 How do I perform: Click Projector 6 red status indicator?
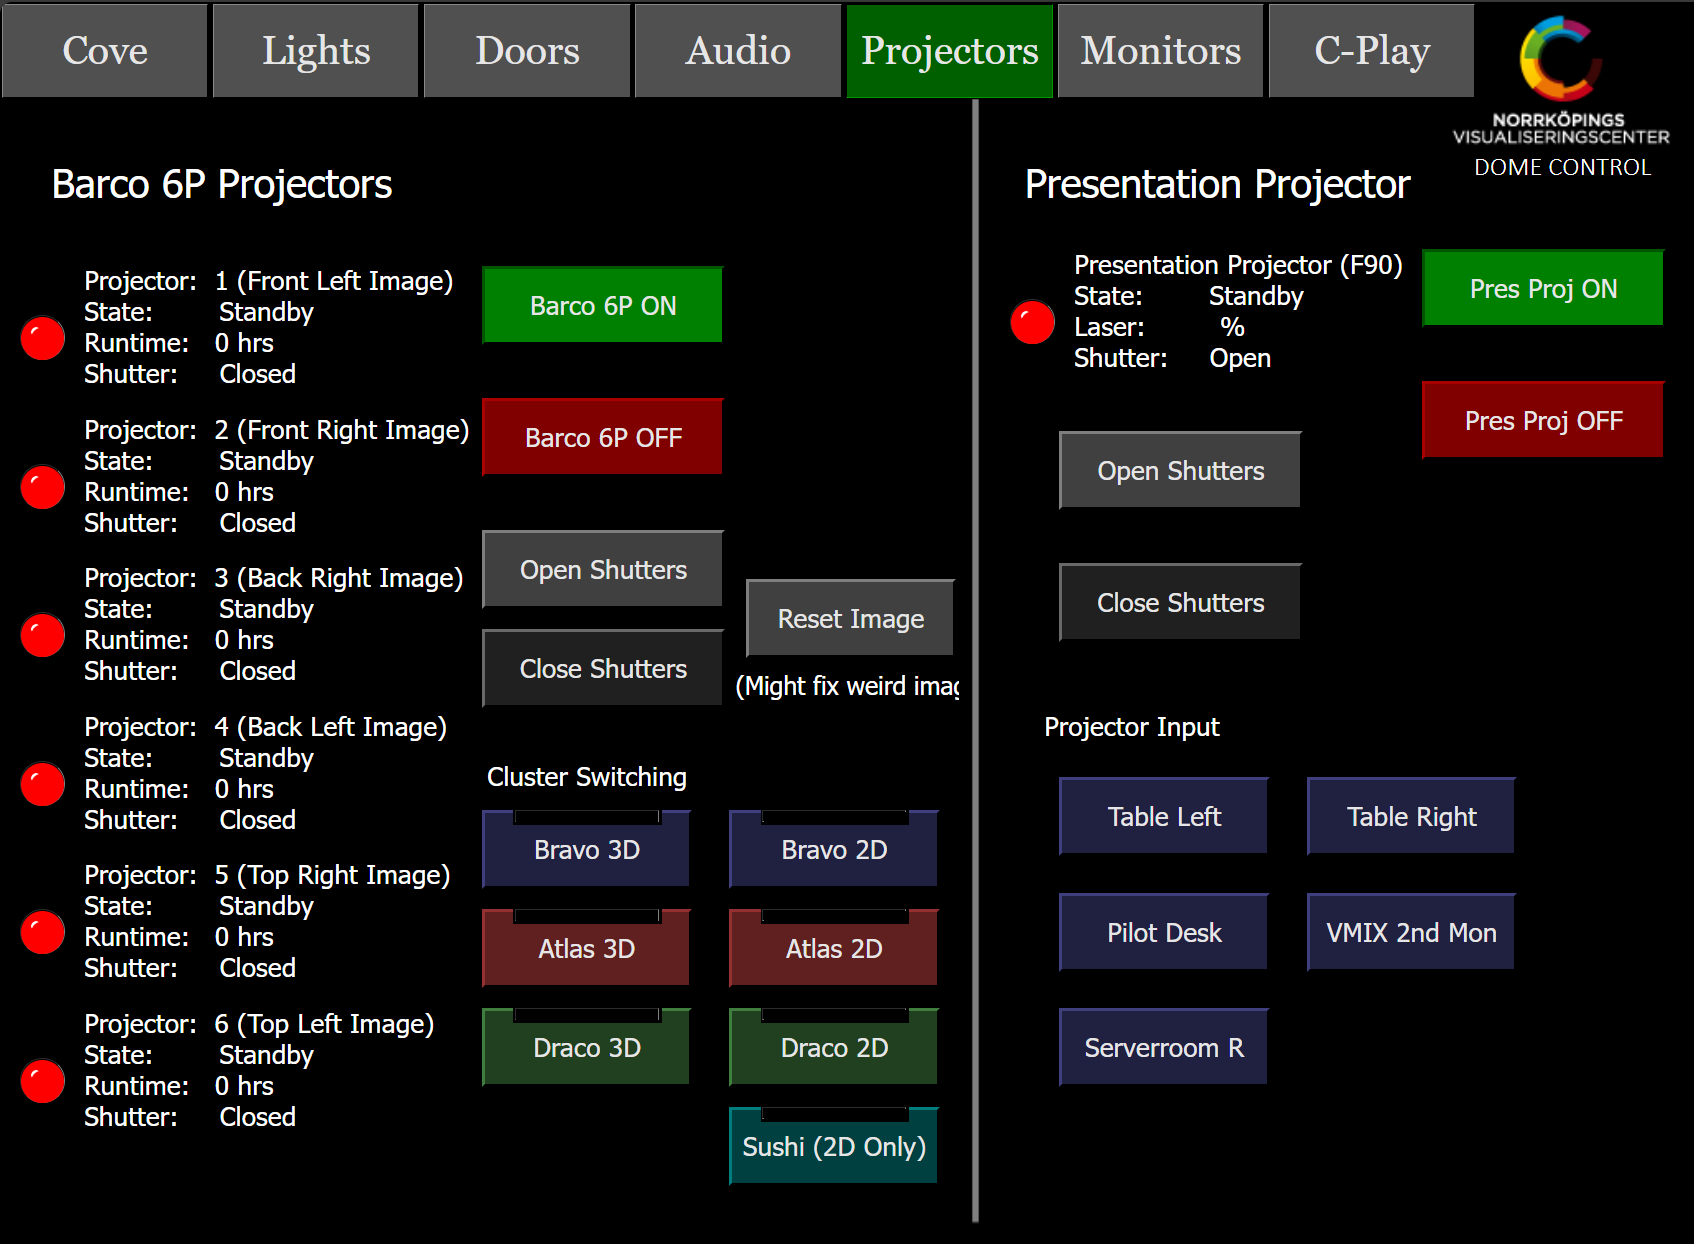pos(43,1081)
